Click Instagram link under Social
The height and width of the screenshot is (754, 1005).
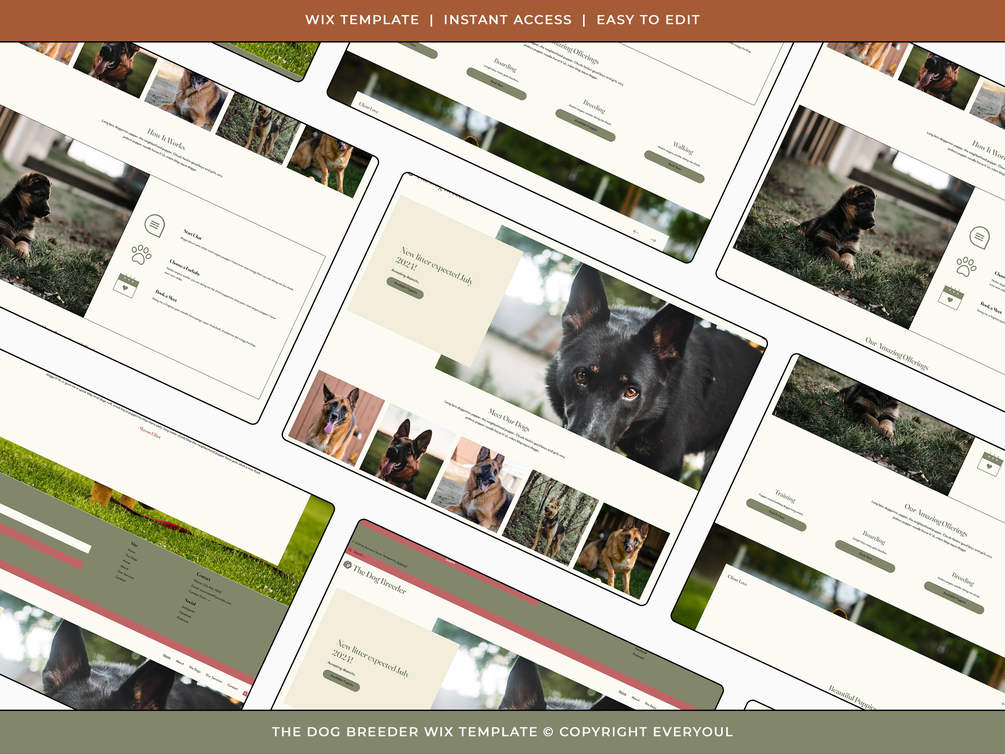[x=188, y=610]
